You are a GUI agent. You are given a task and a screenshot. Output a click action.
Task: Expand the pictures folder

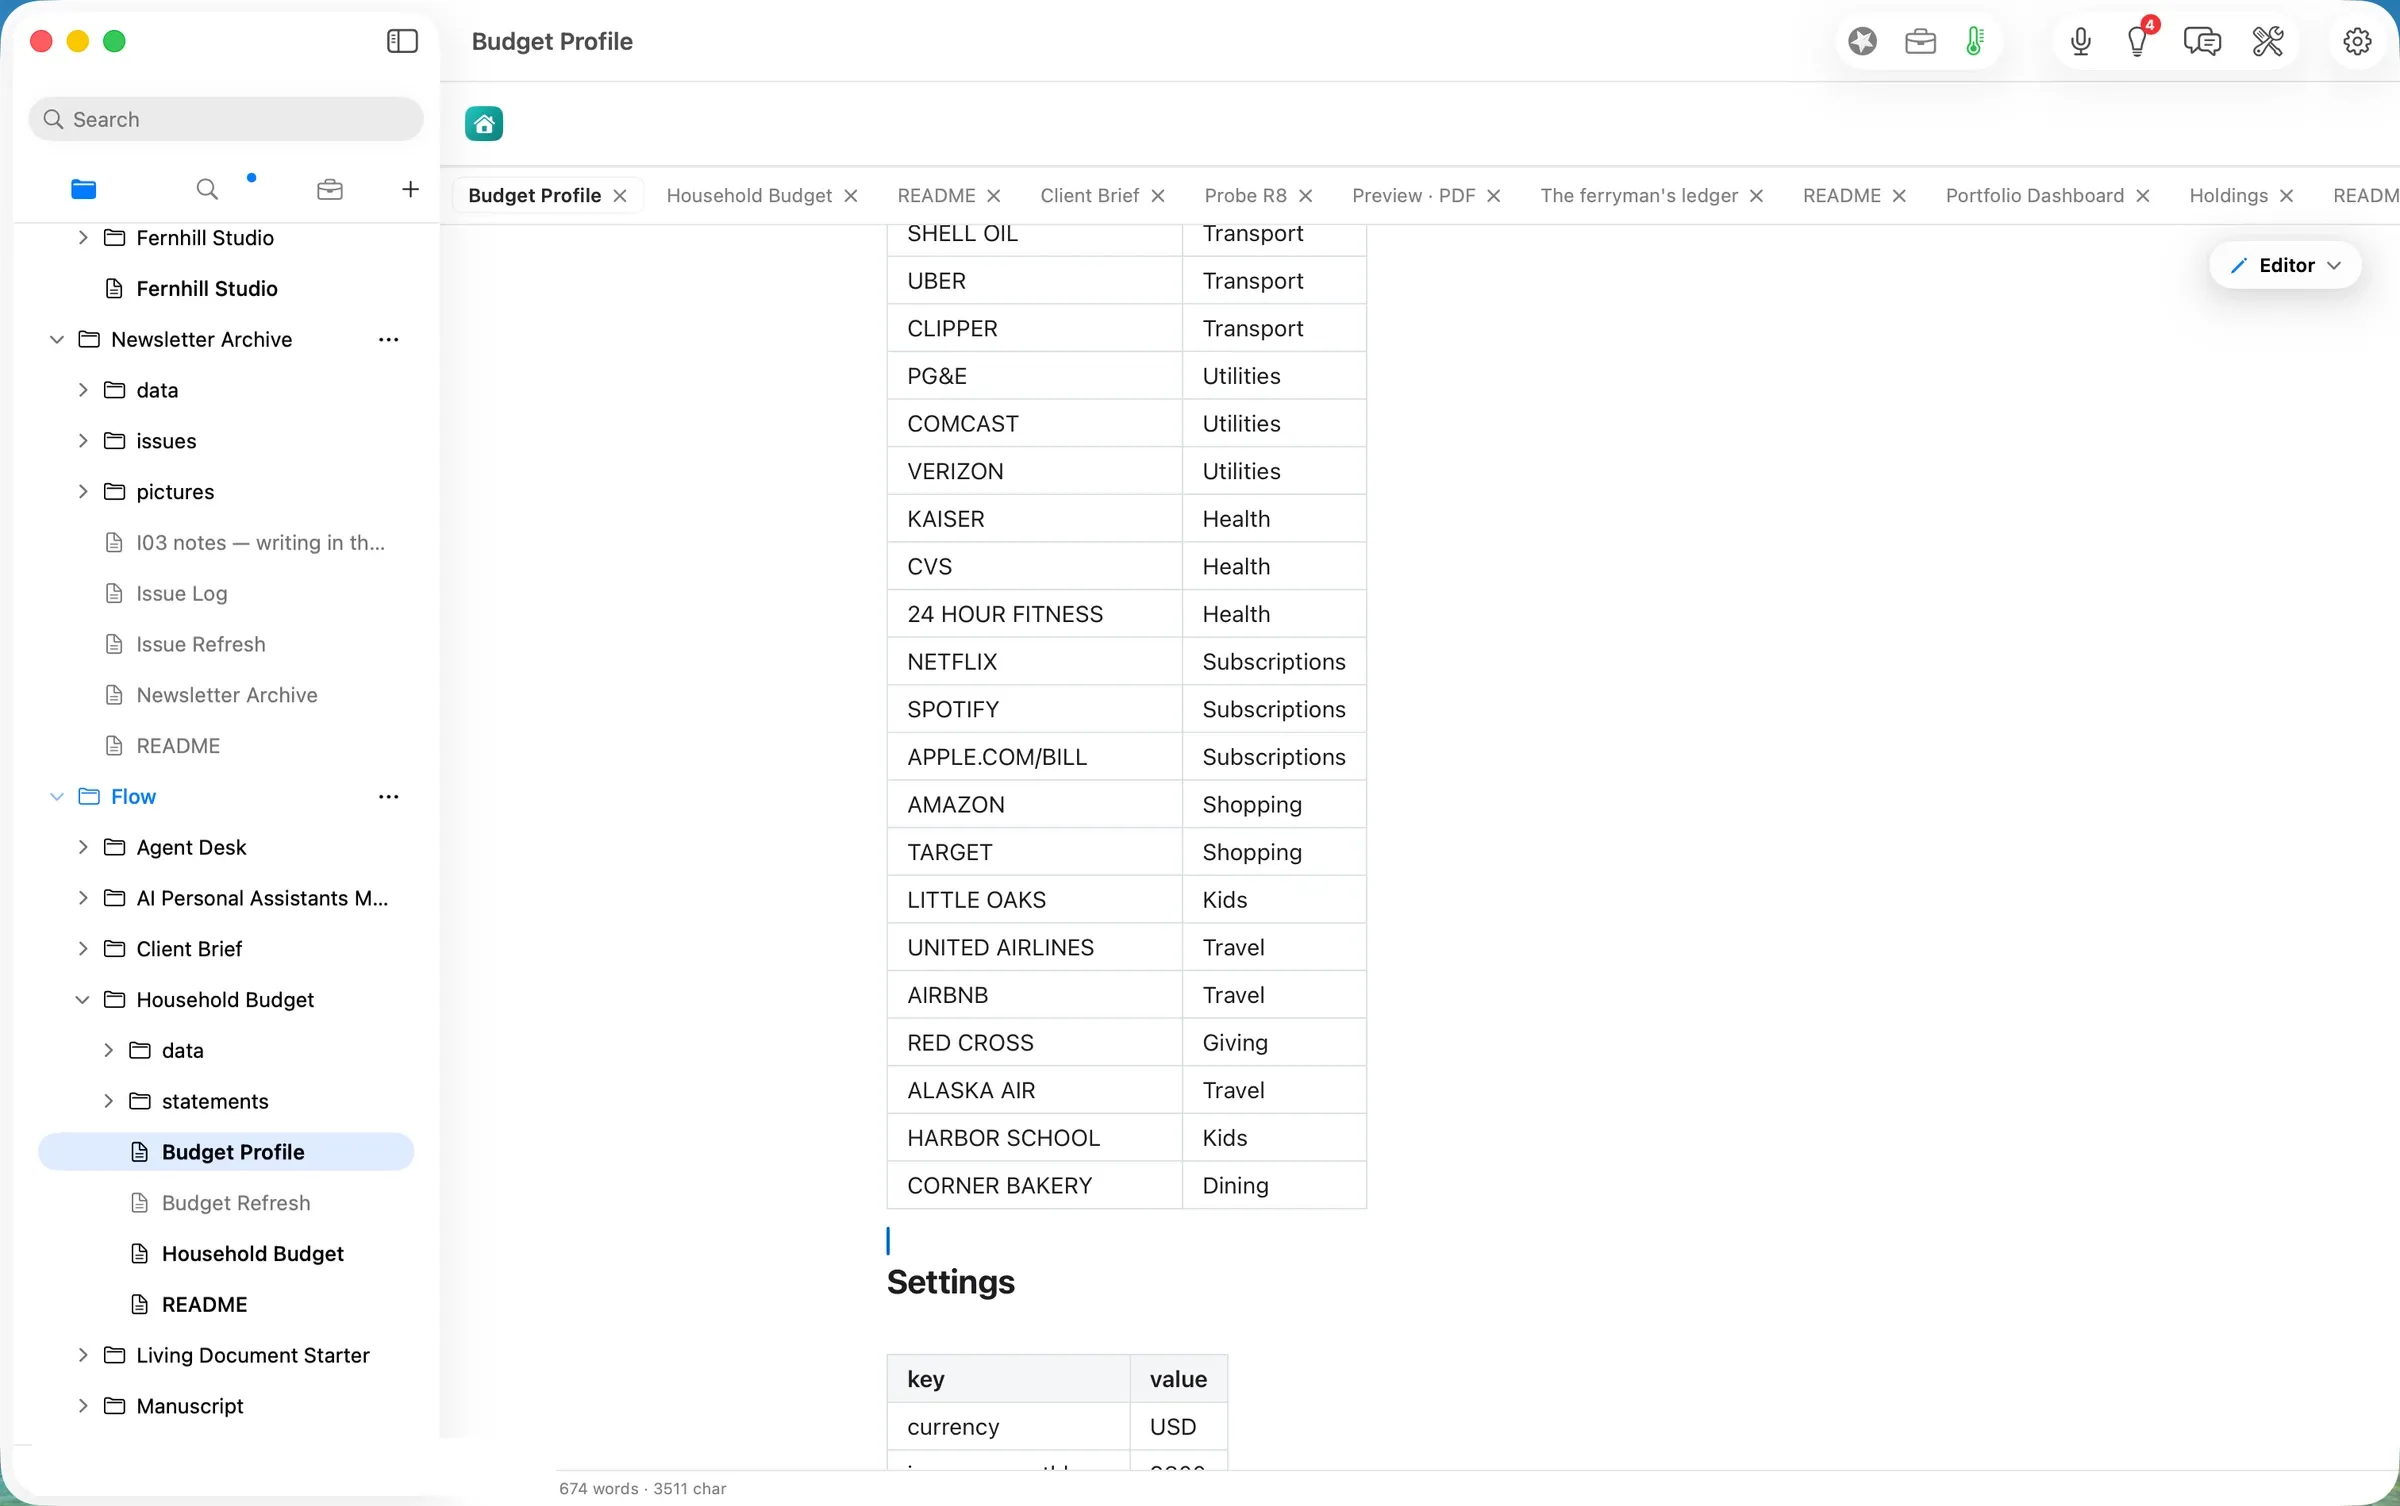(83, 491)
